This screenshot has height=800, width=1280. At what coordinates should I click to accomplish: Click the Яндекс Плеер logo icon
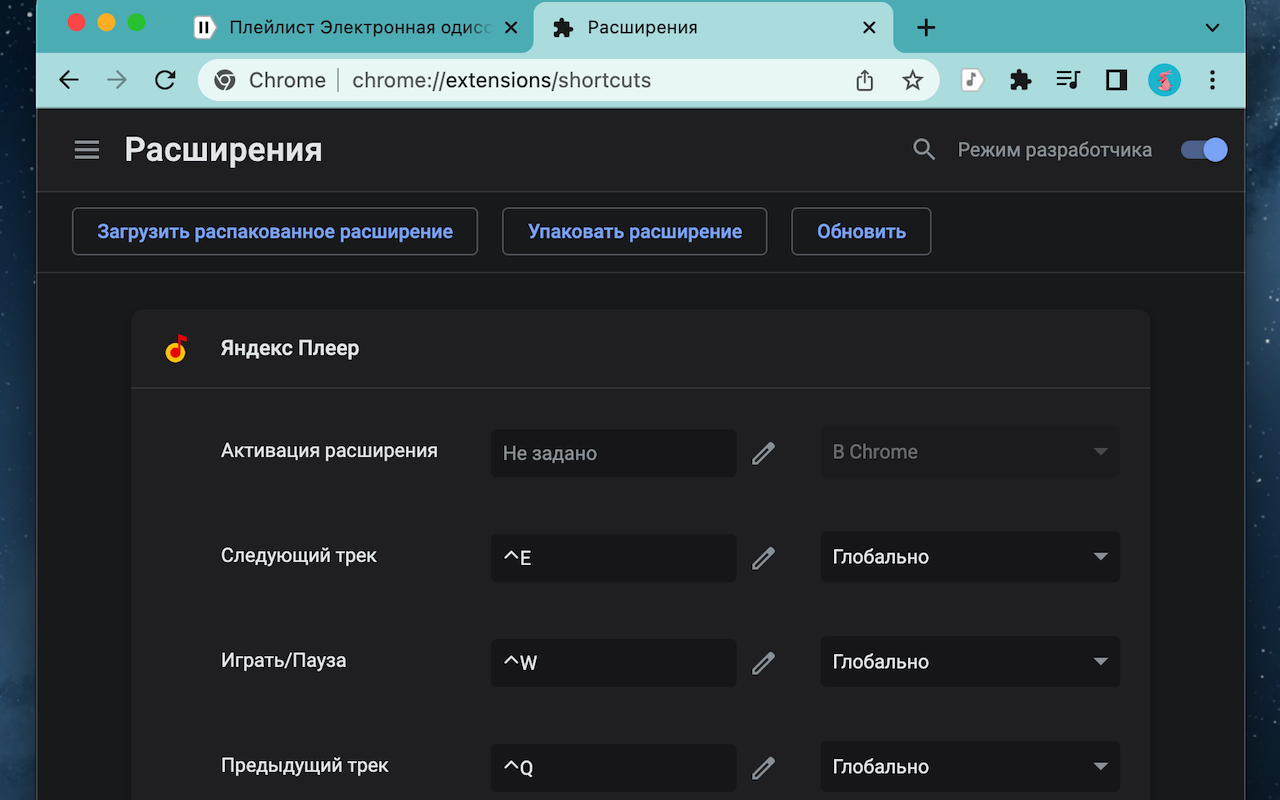(176, 348)
